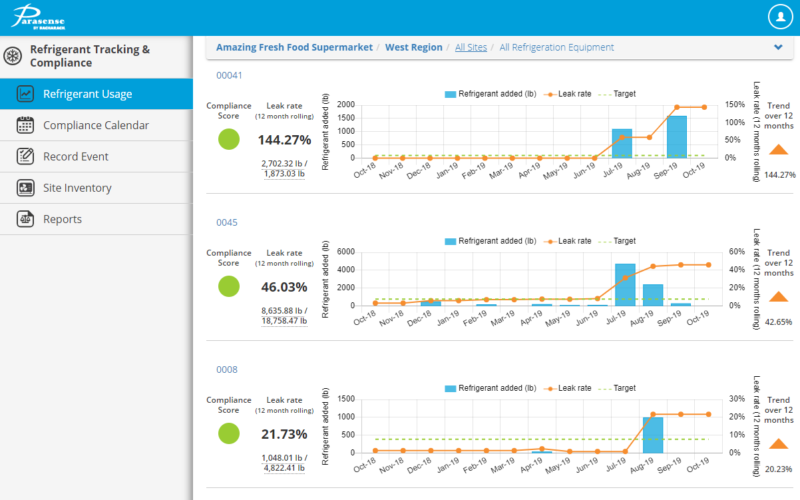Click West Region breadcrumb link
The image size is (800, 500).
(x=413, y=47)
